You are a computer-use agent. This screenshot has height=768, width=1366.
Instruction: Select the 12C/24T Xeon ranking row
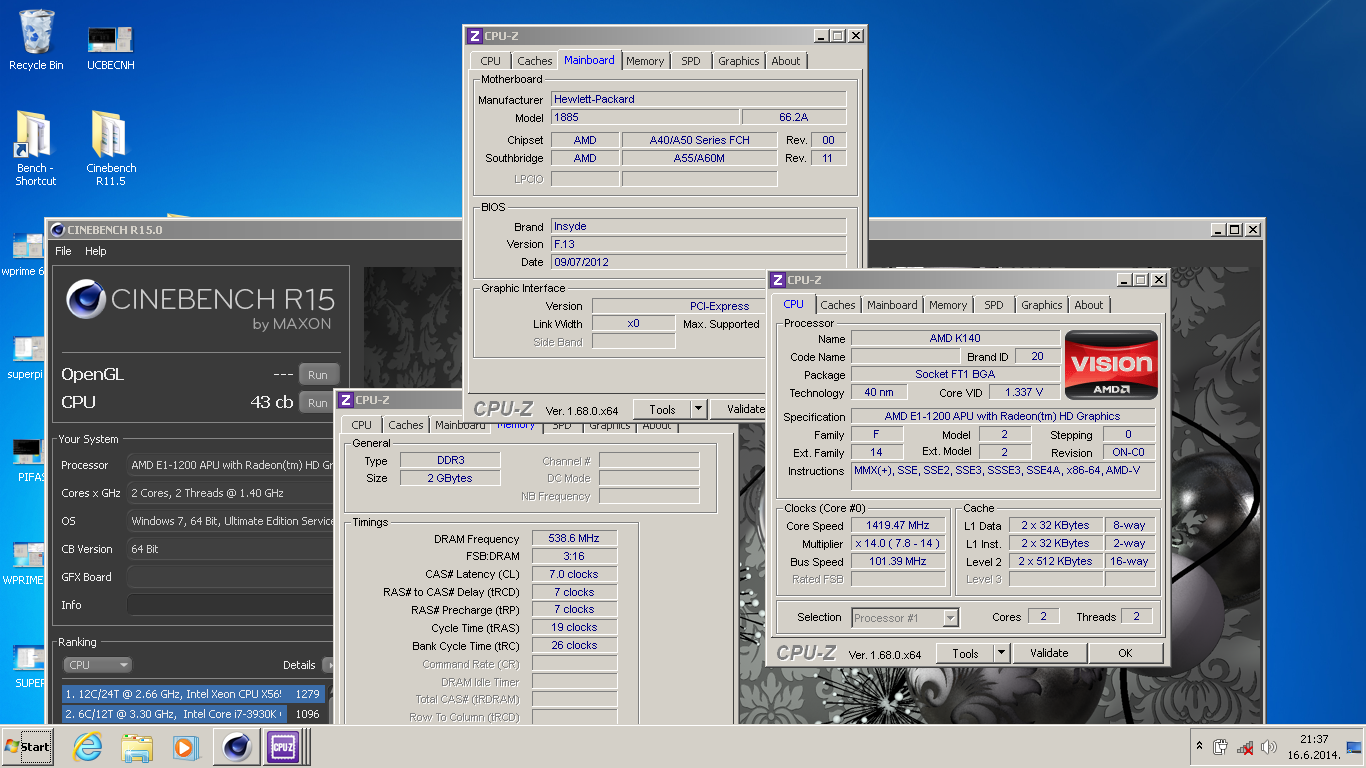193,693
